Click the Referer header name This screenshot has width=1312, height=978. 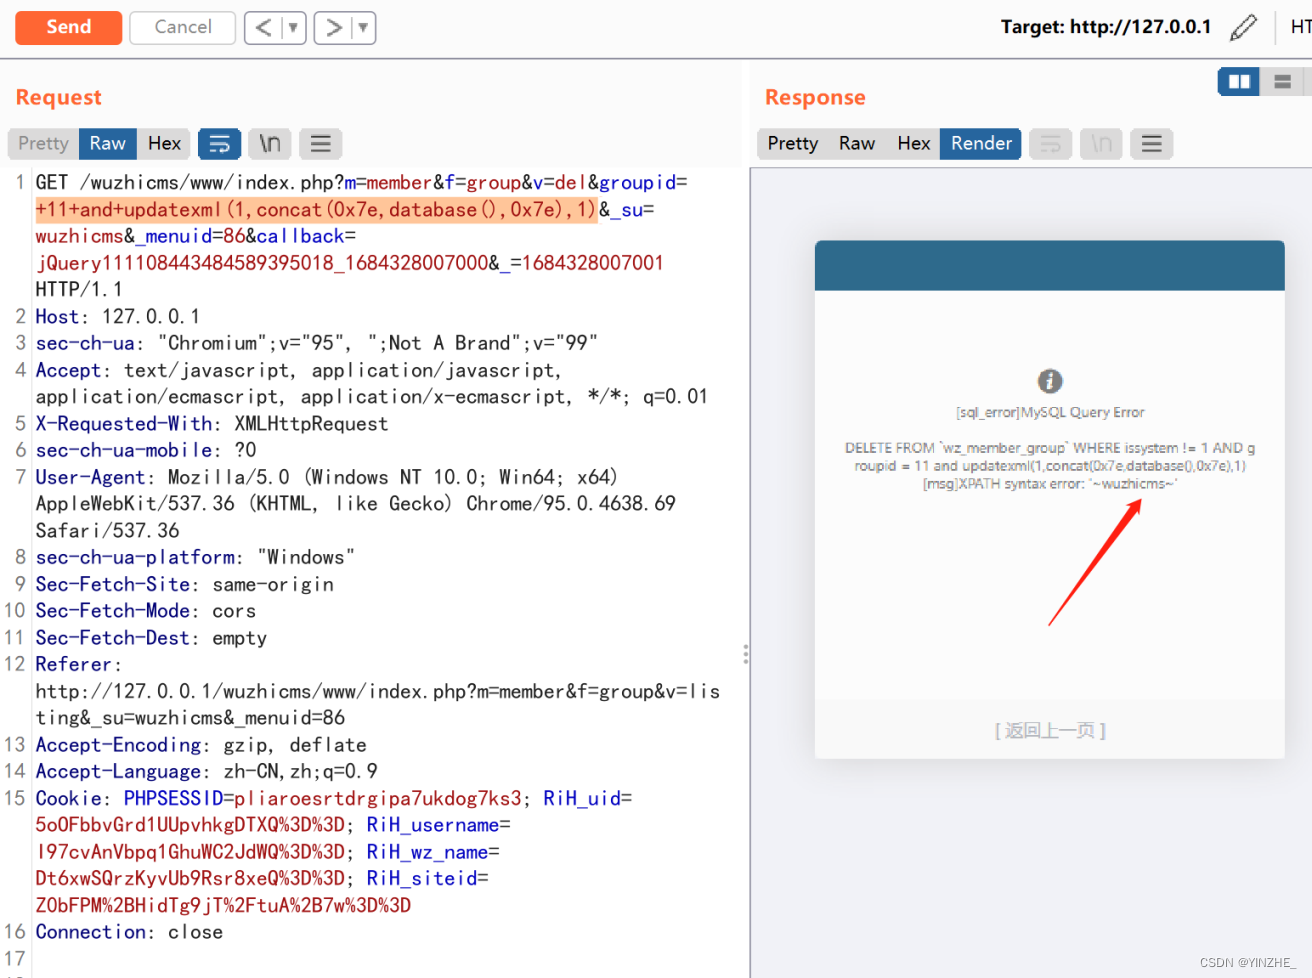point(78,665)
